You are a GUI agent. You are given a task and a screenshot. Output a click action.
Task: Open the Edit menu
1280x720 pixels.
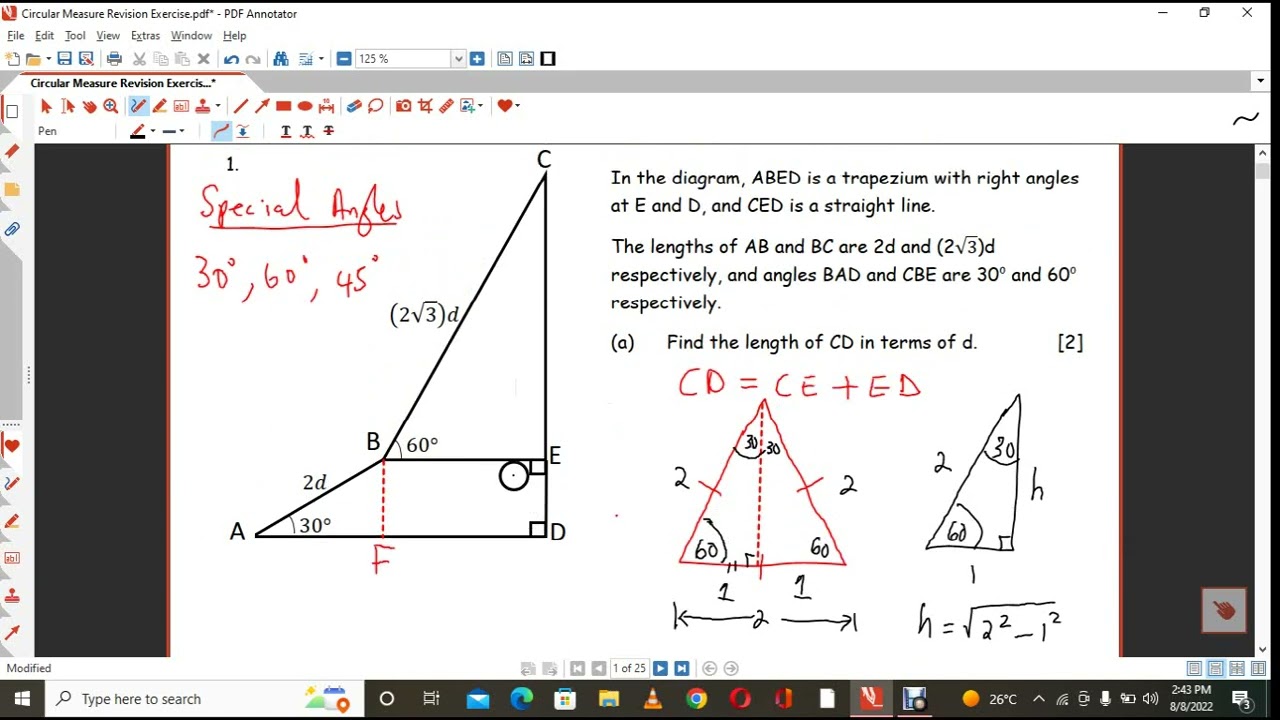pyautogui.click(x=45, y=35)
